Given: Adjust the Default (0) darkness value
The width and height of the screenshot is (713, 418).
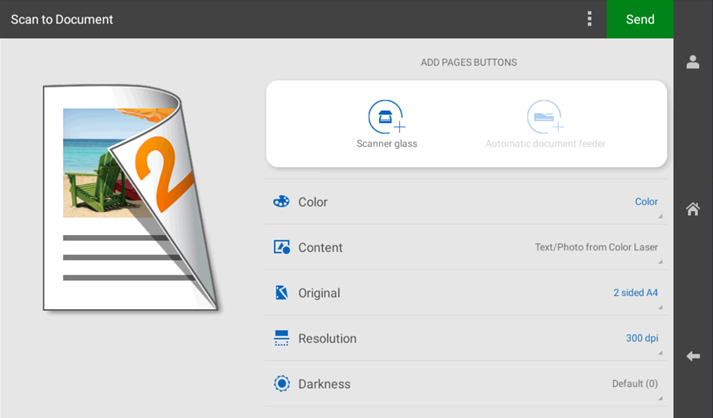Looking at the screenshot, I should click(634, 384).
